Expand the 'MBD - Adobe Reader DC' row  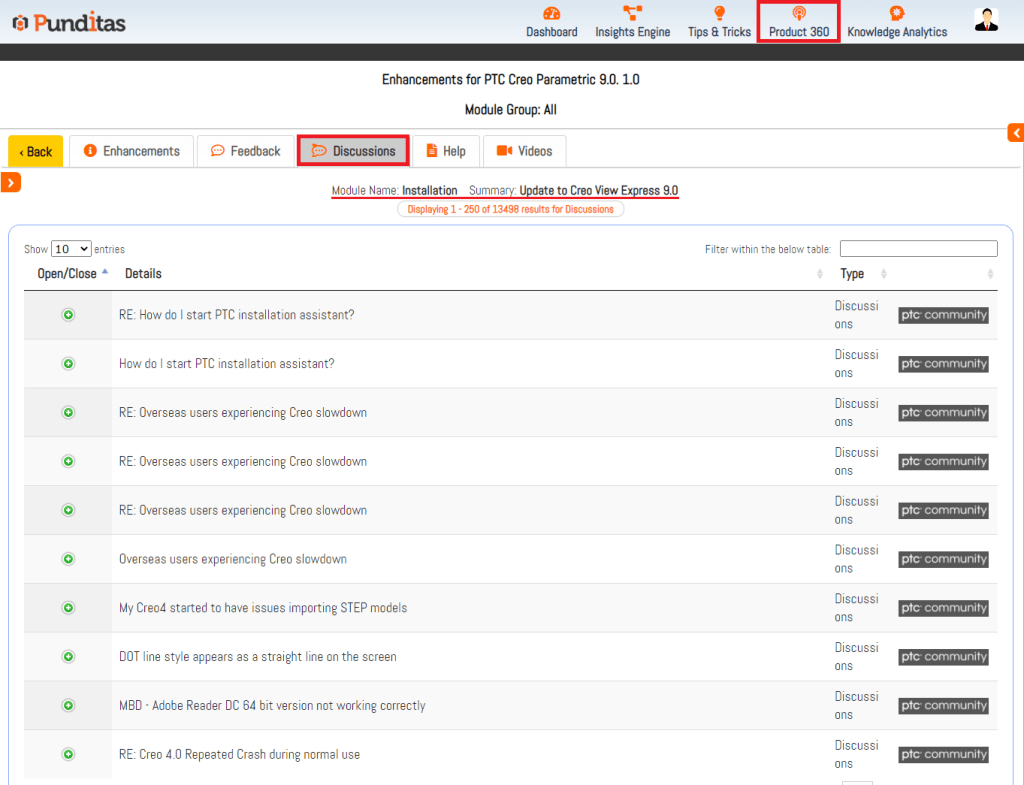click(68, 706)
